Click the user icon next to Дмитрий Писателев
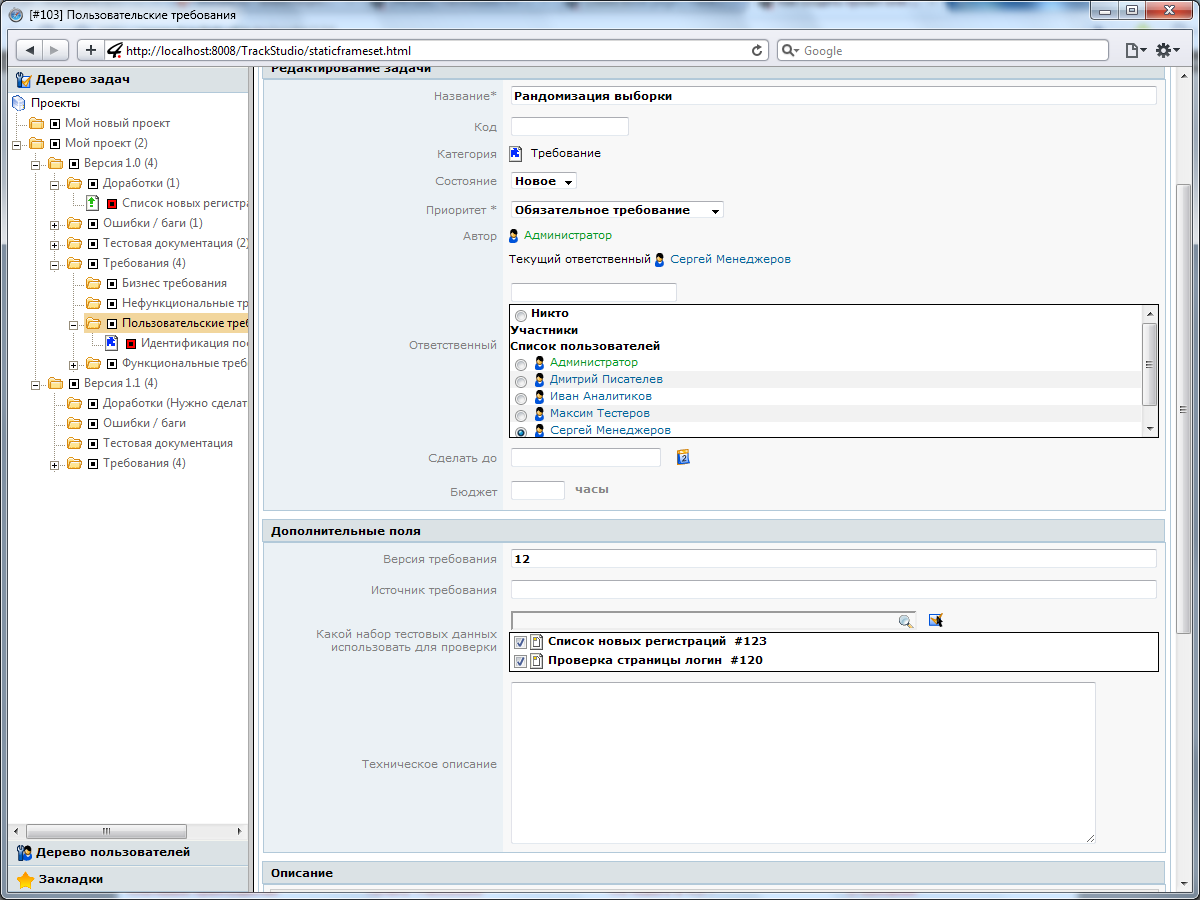 point(540,380)
